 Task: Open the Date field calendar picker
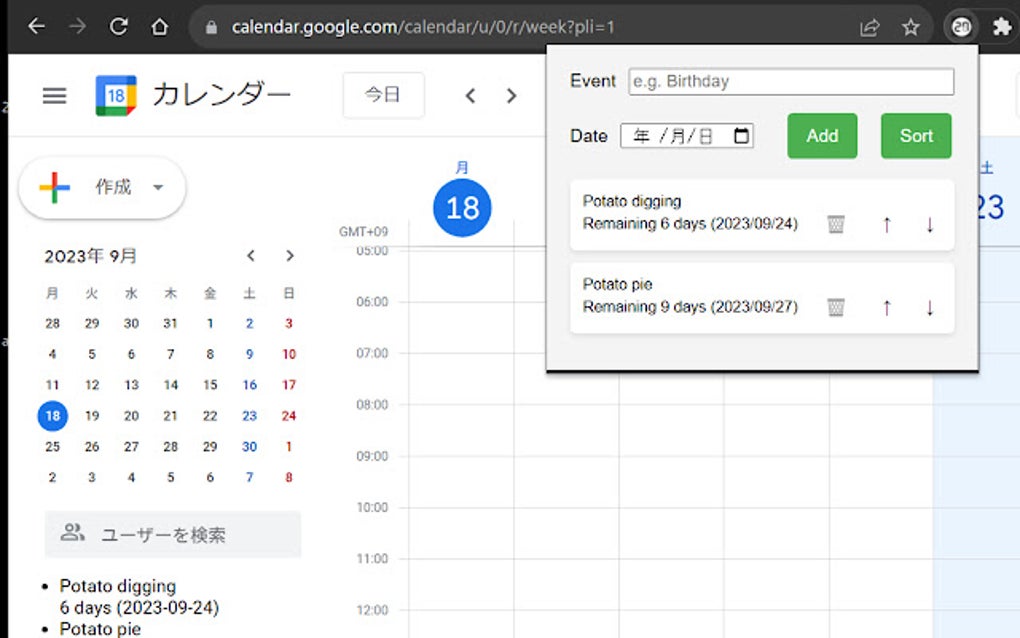(x=741, y=136)
